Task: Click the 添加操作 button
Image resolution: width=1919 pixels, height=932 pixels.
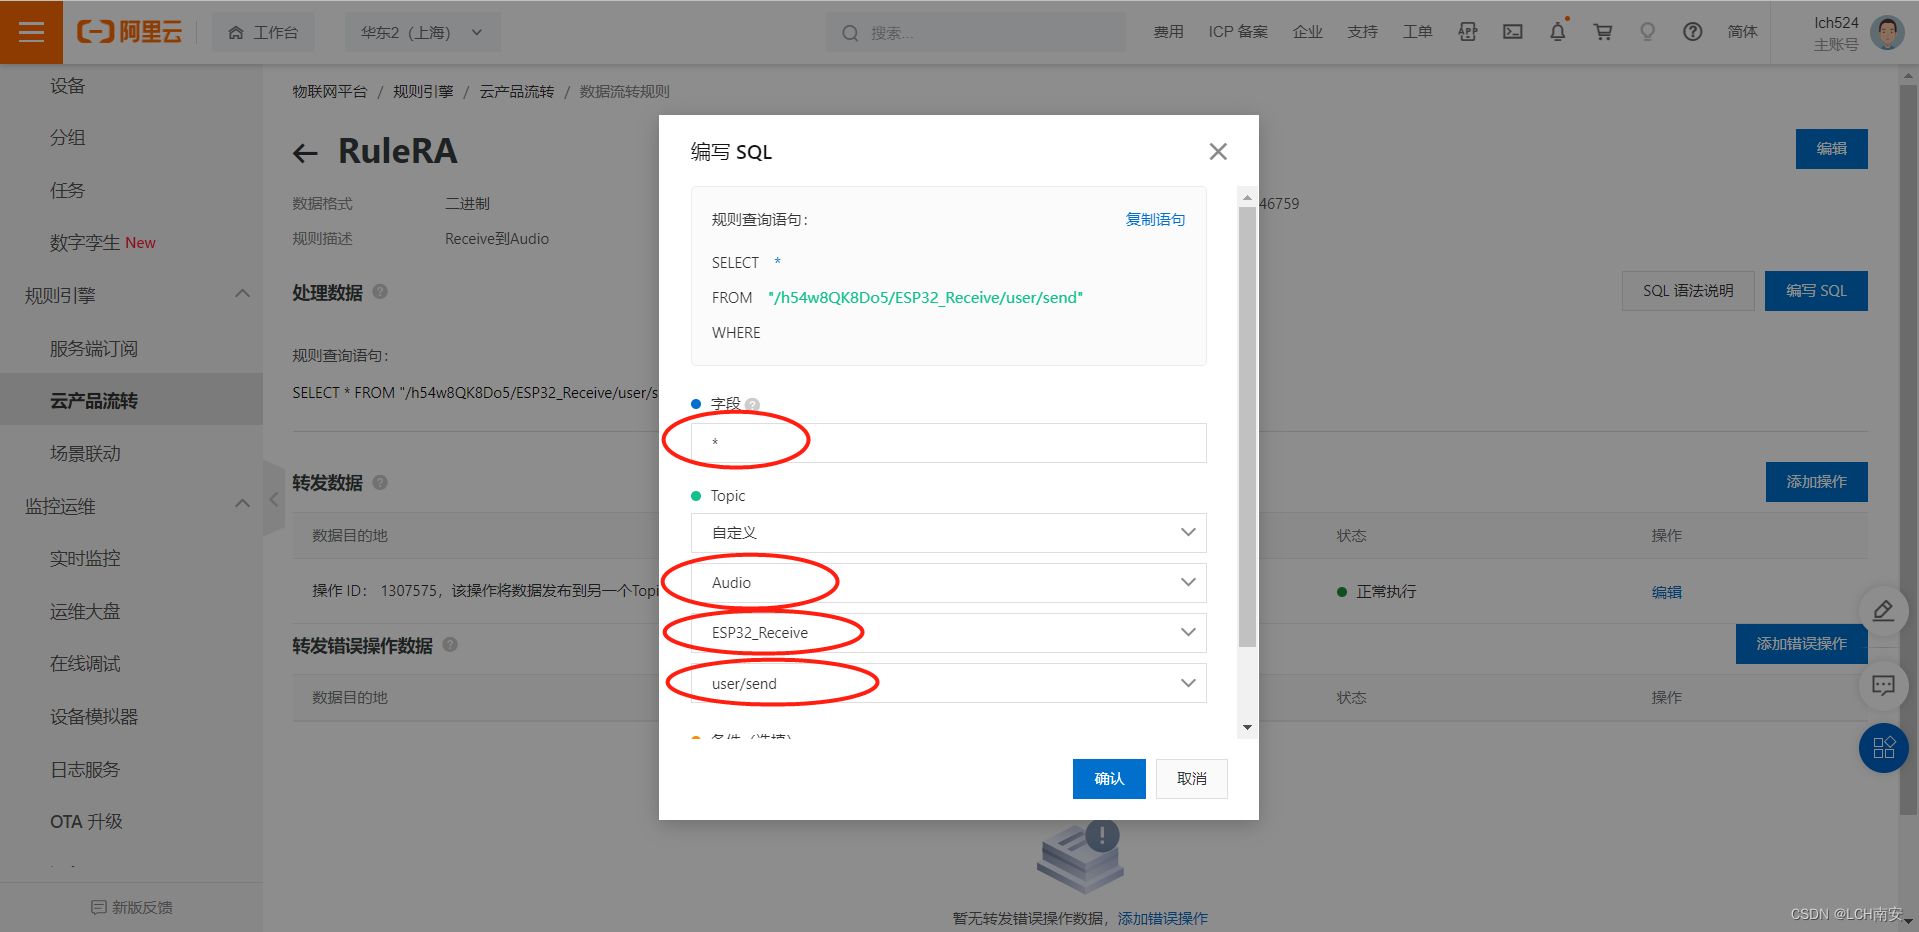Action: pyautogui.click(x=1816, y=482)
